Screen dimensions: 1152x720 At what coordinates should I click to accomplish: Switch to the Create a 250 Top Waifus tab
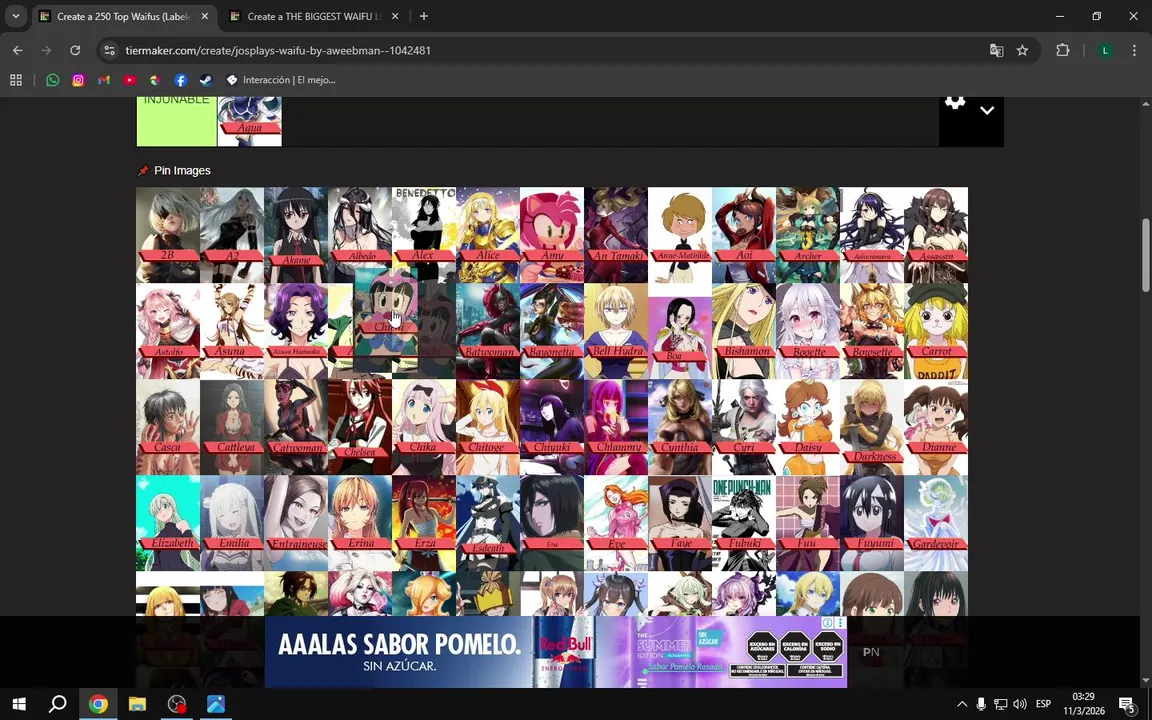pos(125,16)
